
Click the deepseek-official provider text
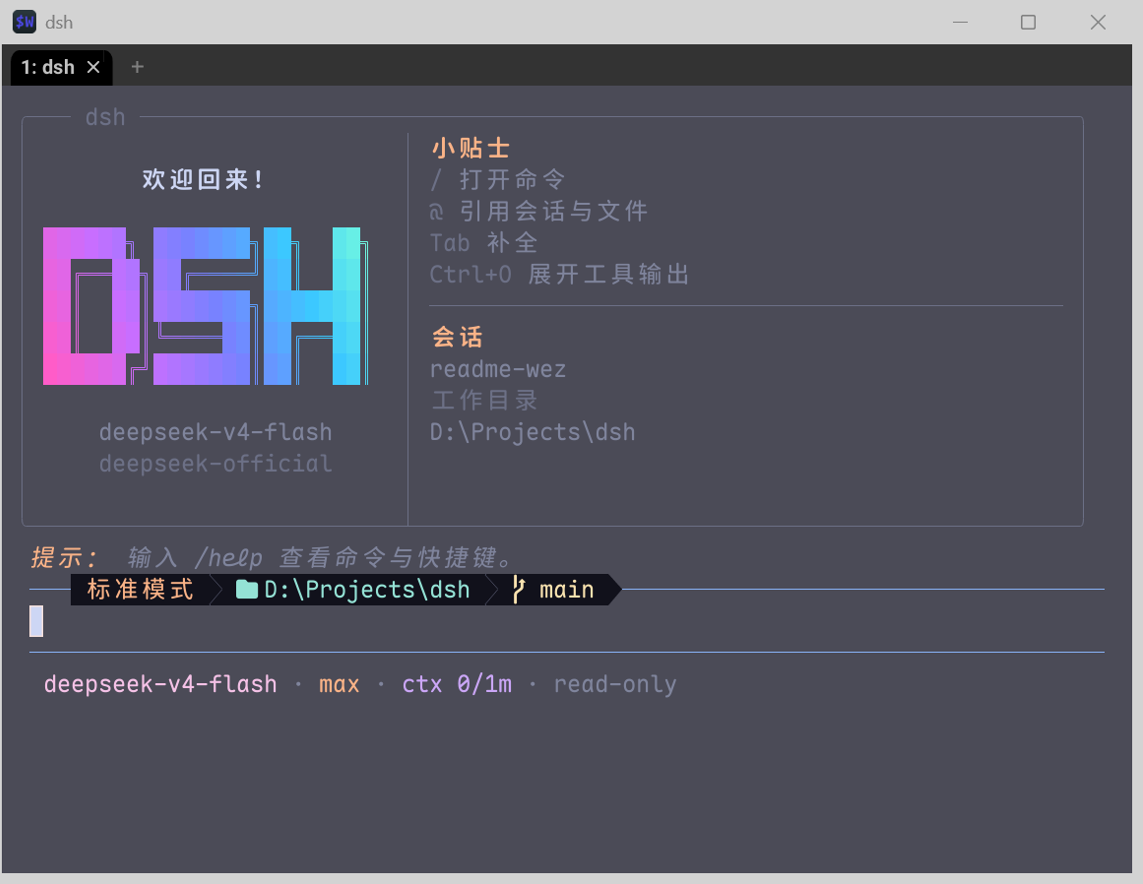pyautogui.click(x=216, y=463)
